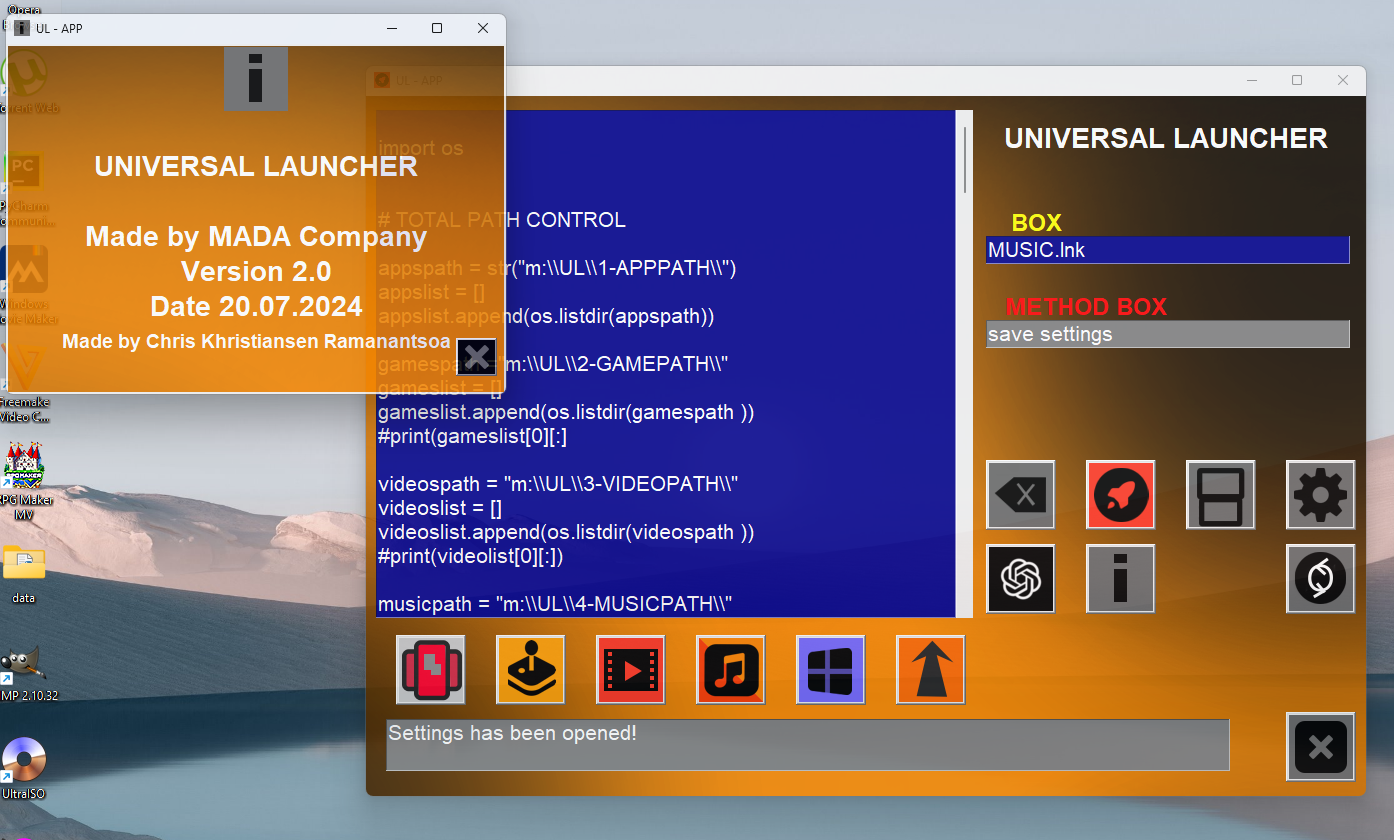This screenshot has width=1394, height=840.
Task: Refresh using the circular arrow icon
Action: (1320, 578)
